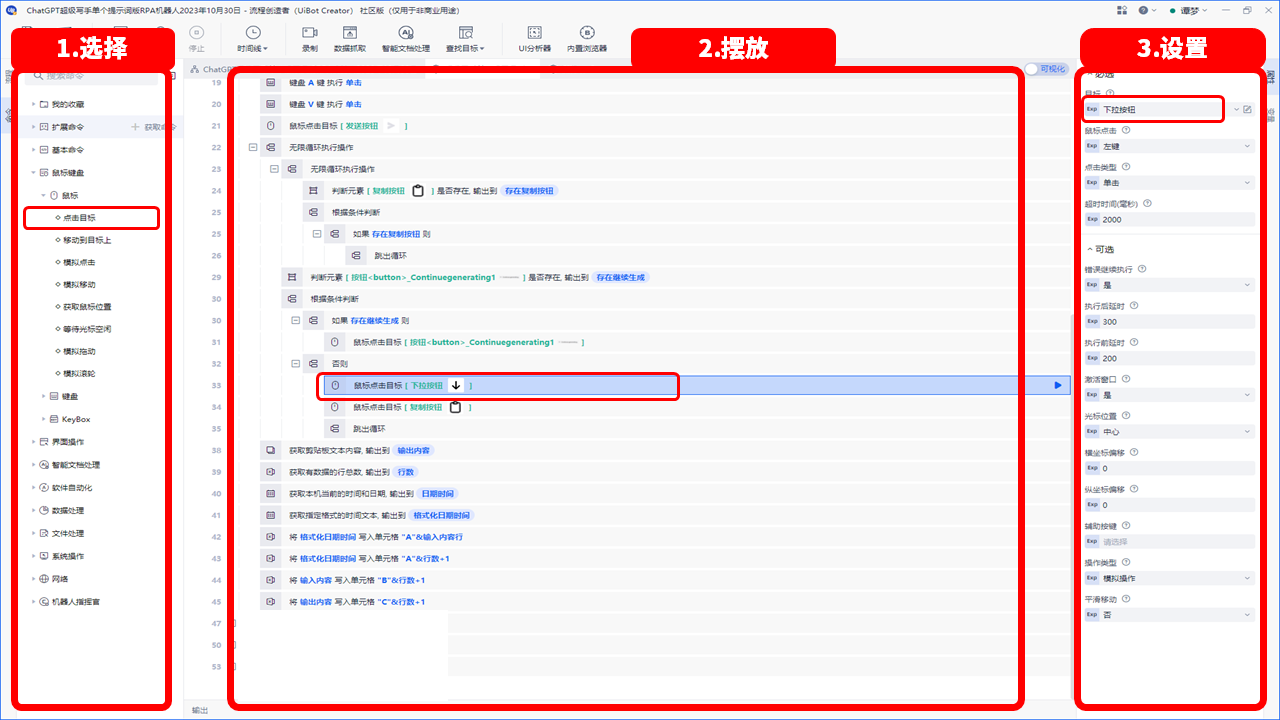The height and width of the screenshot is (720, 1280).
Task: Collapse the 如果 存在复制按钮 block
Action: pyautogui.click(x=317, y=234)
